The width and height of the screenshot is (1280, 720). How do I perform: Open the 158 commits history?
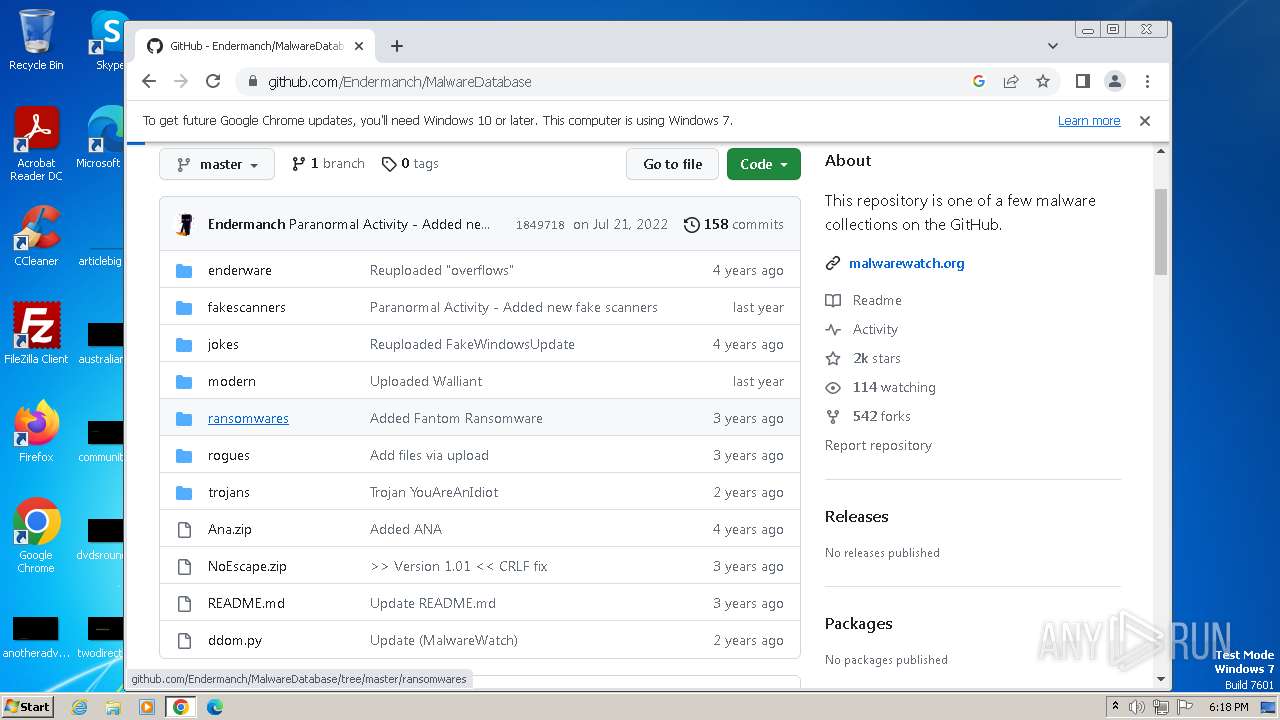734,225
